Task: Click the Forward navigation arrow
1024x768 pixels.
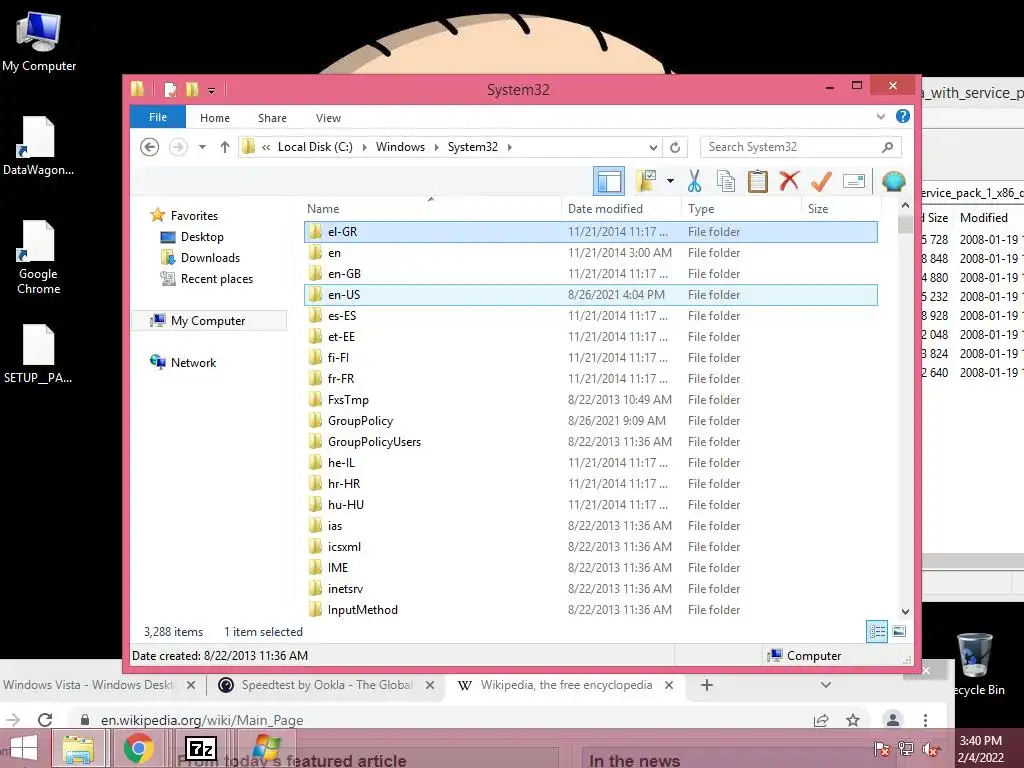Action: click(178, 147)
